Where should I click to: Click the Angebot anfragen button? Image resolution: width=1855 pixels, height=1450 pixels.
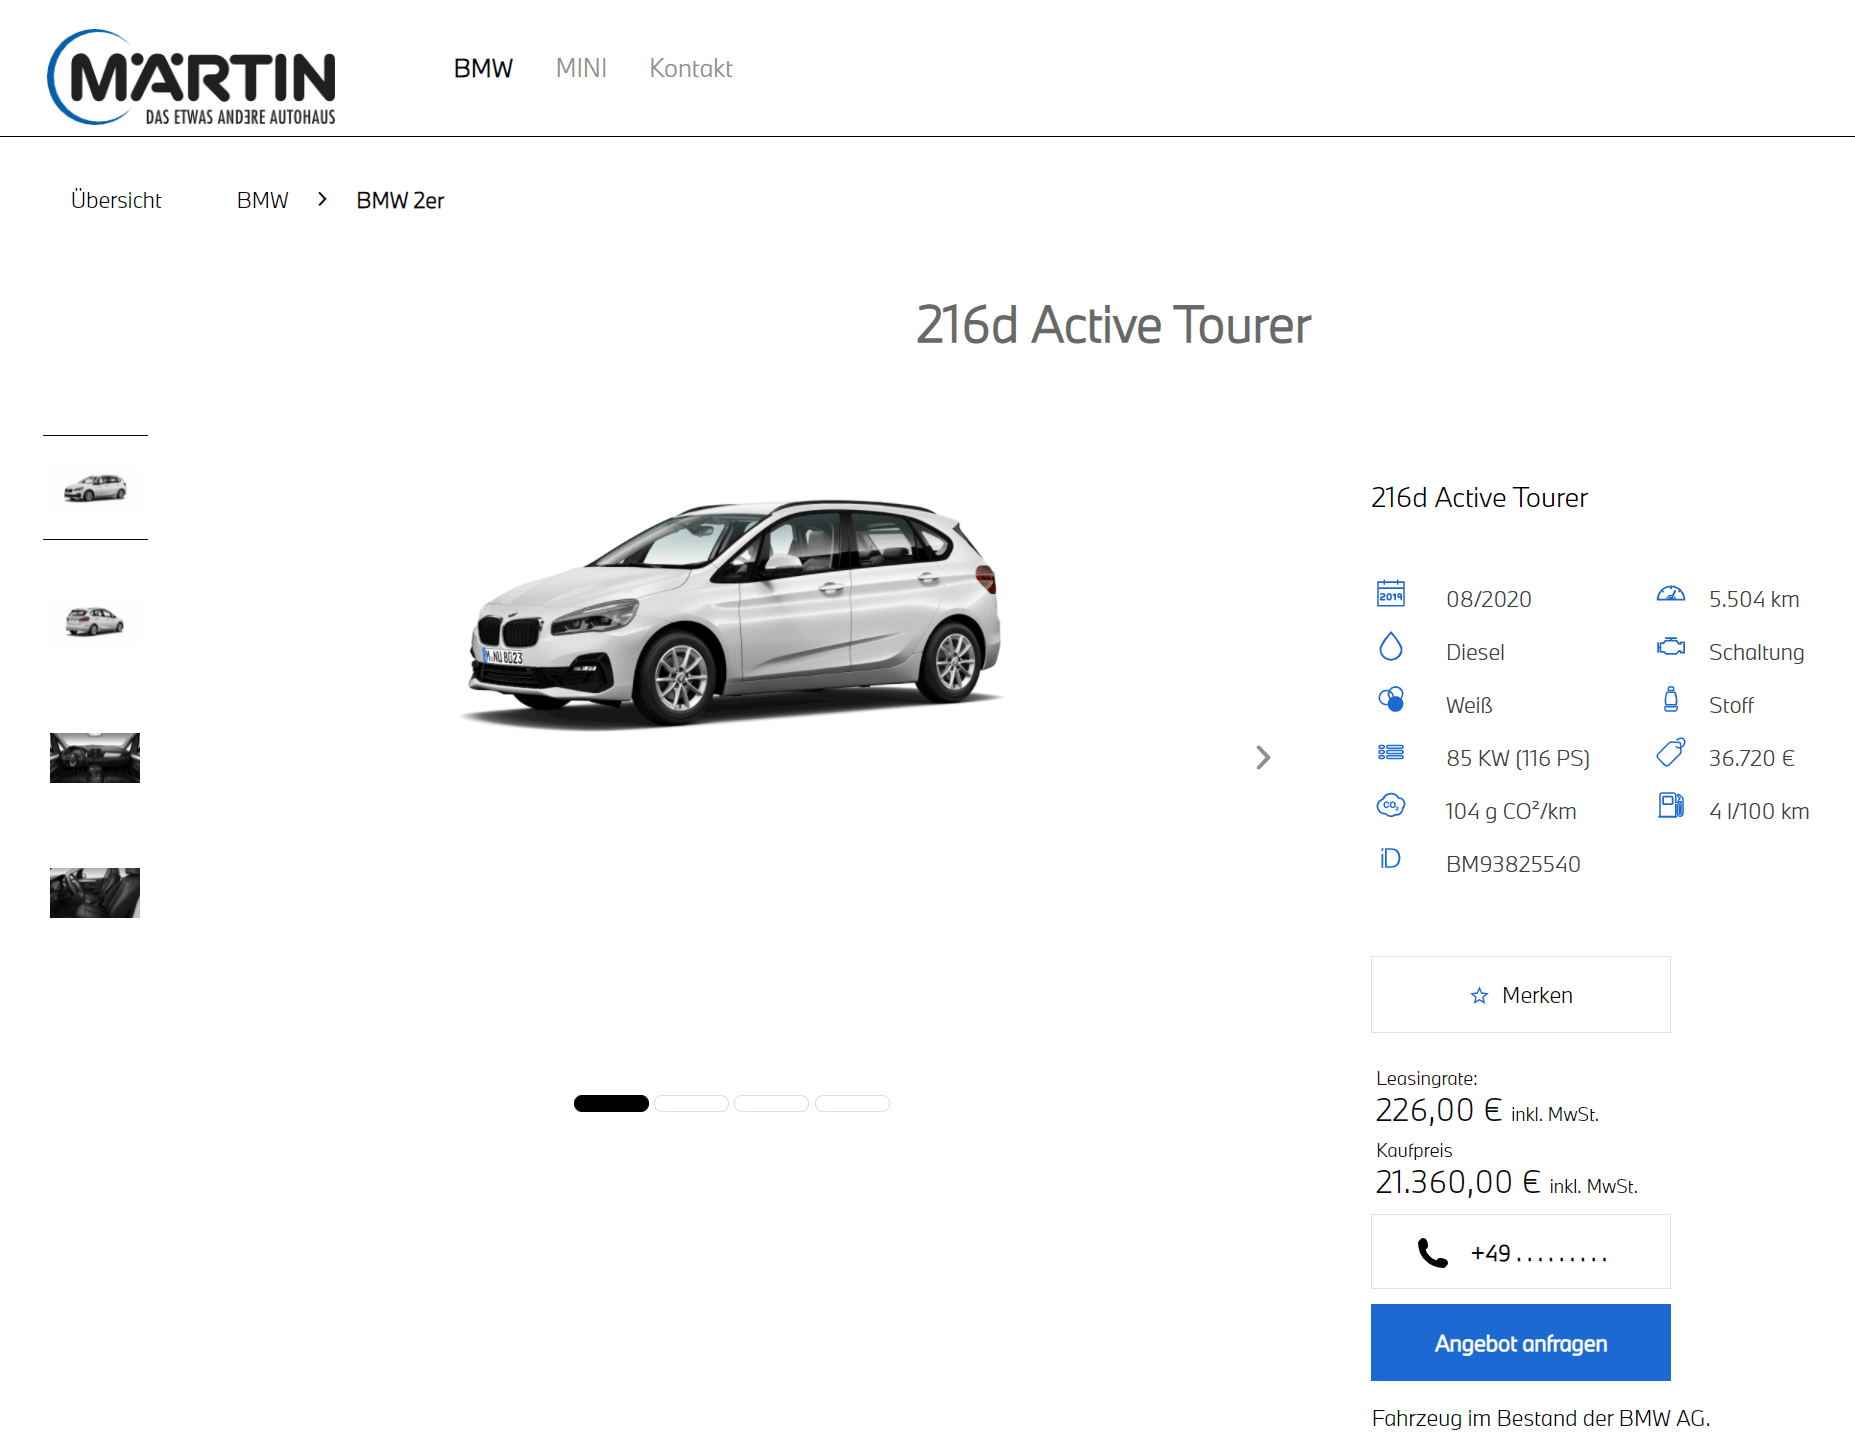[1520, 1343]
